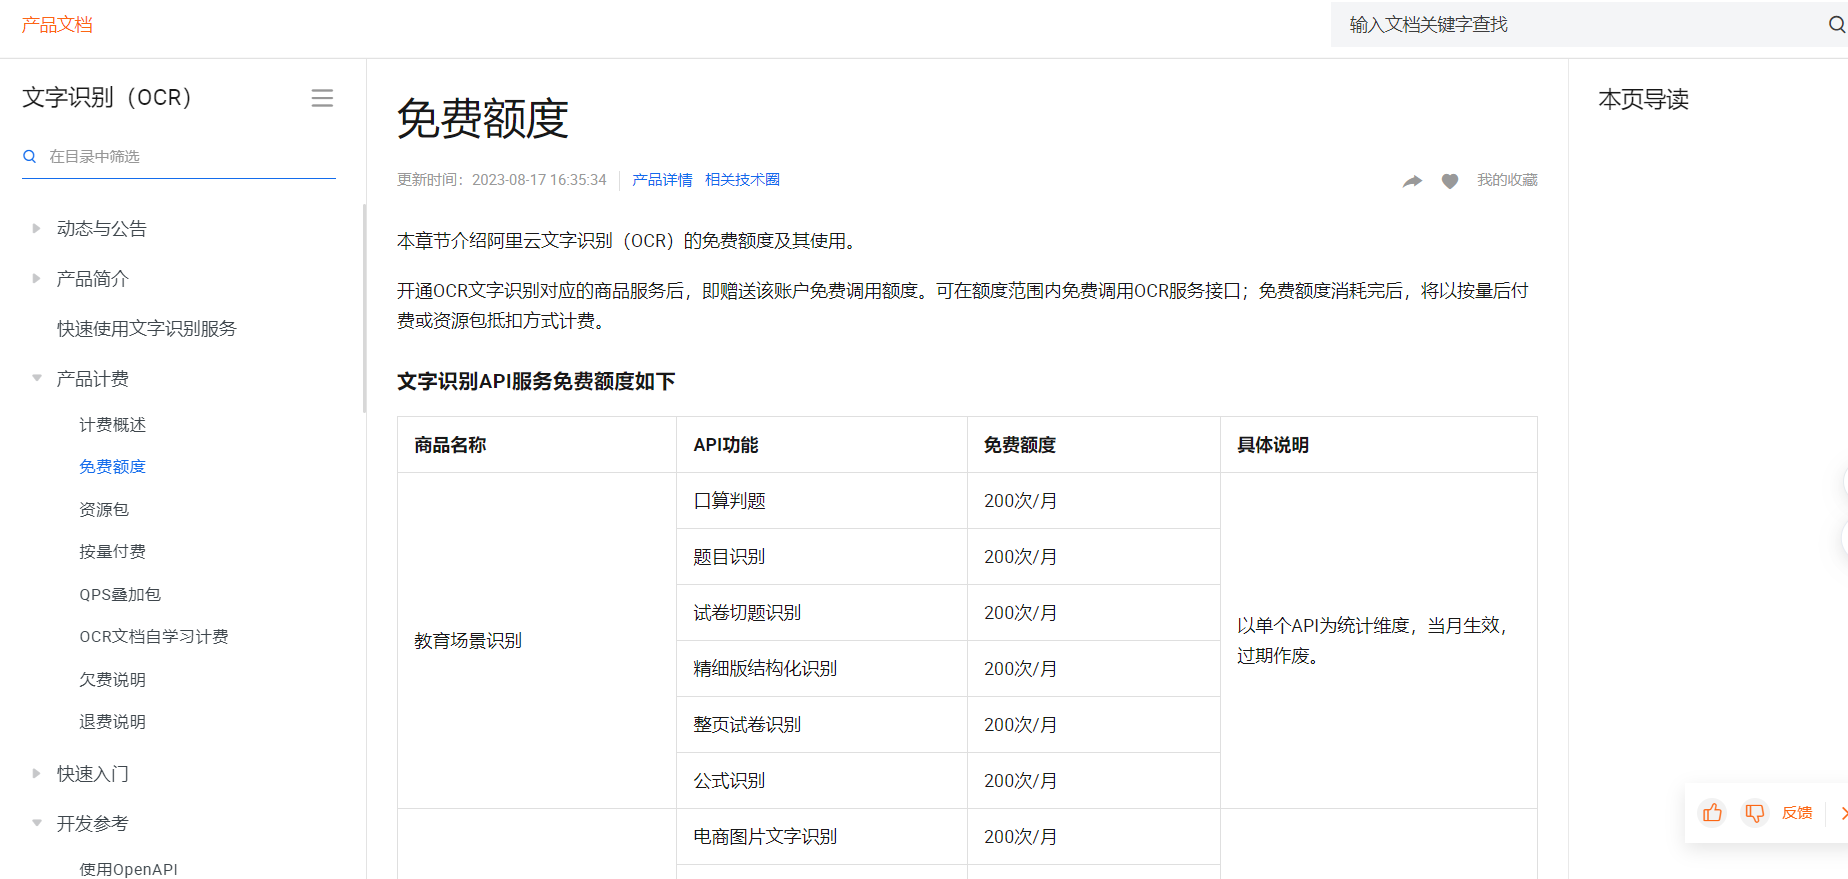
Task: Click the 具体说明 column header
Action: pyautogui.click(x=1379, y=444)
